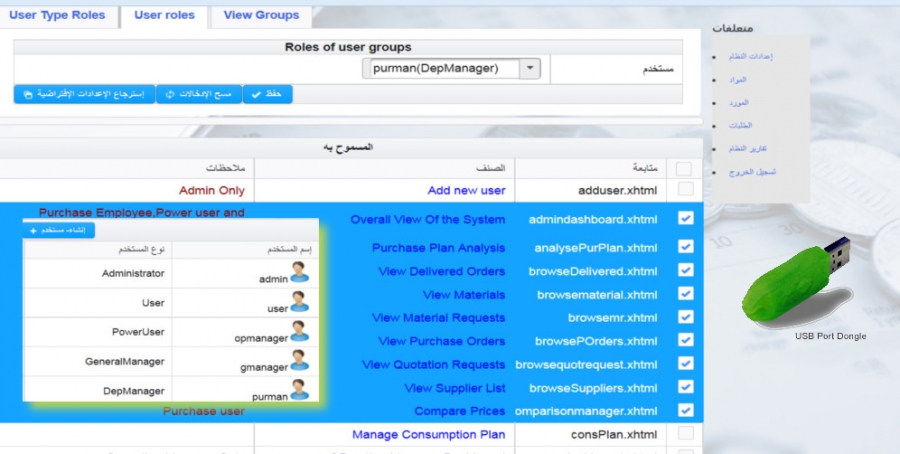This screenshot has width=900, height=454.
Task: Open the 'Add new user' link
Action: (466, 190)
